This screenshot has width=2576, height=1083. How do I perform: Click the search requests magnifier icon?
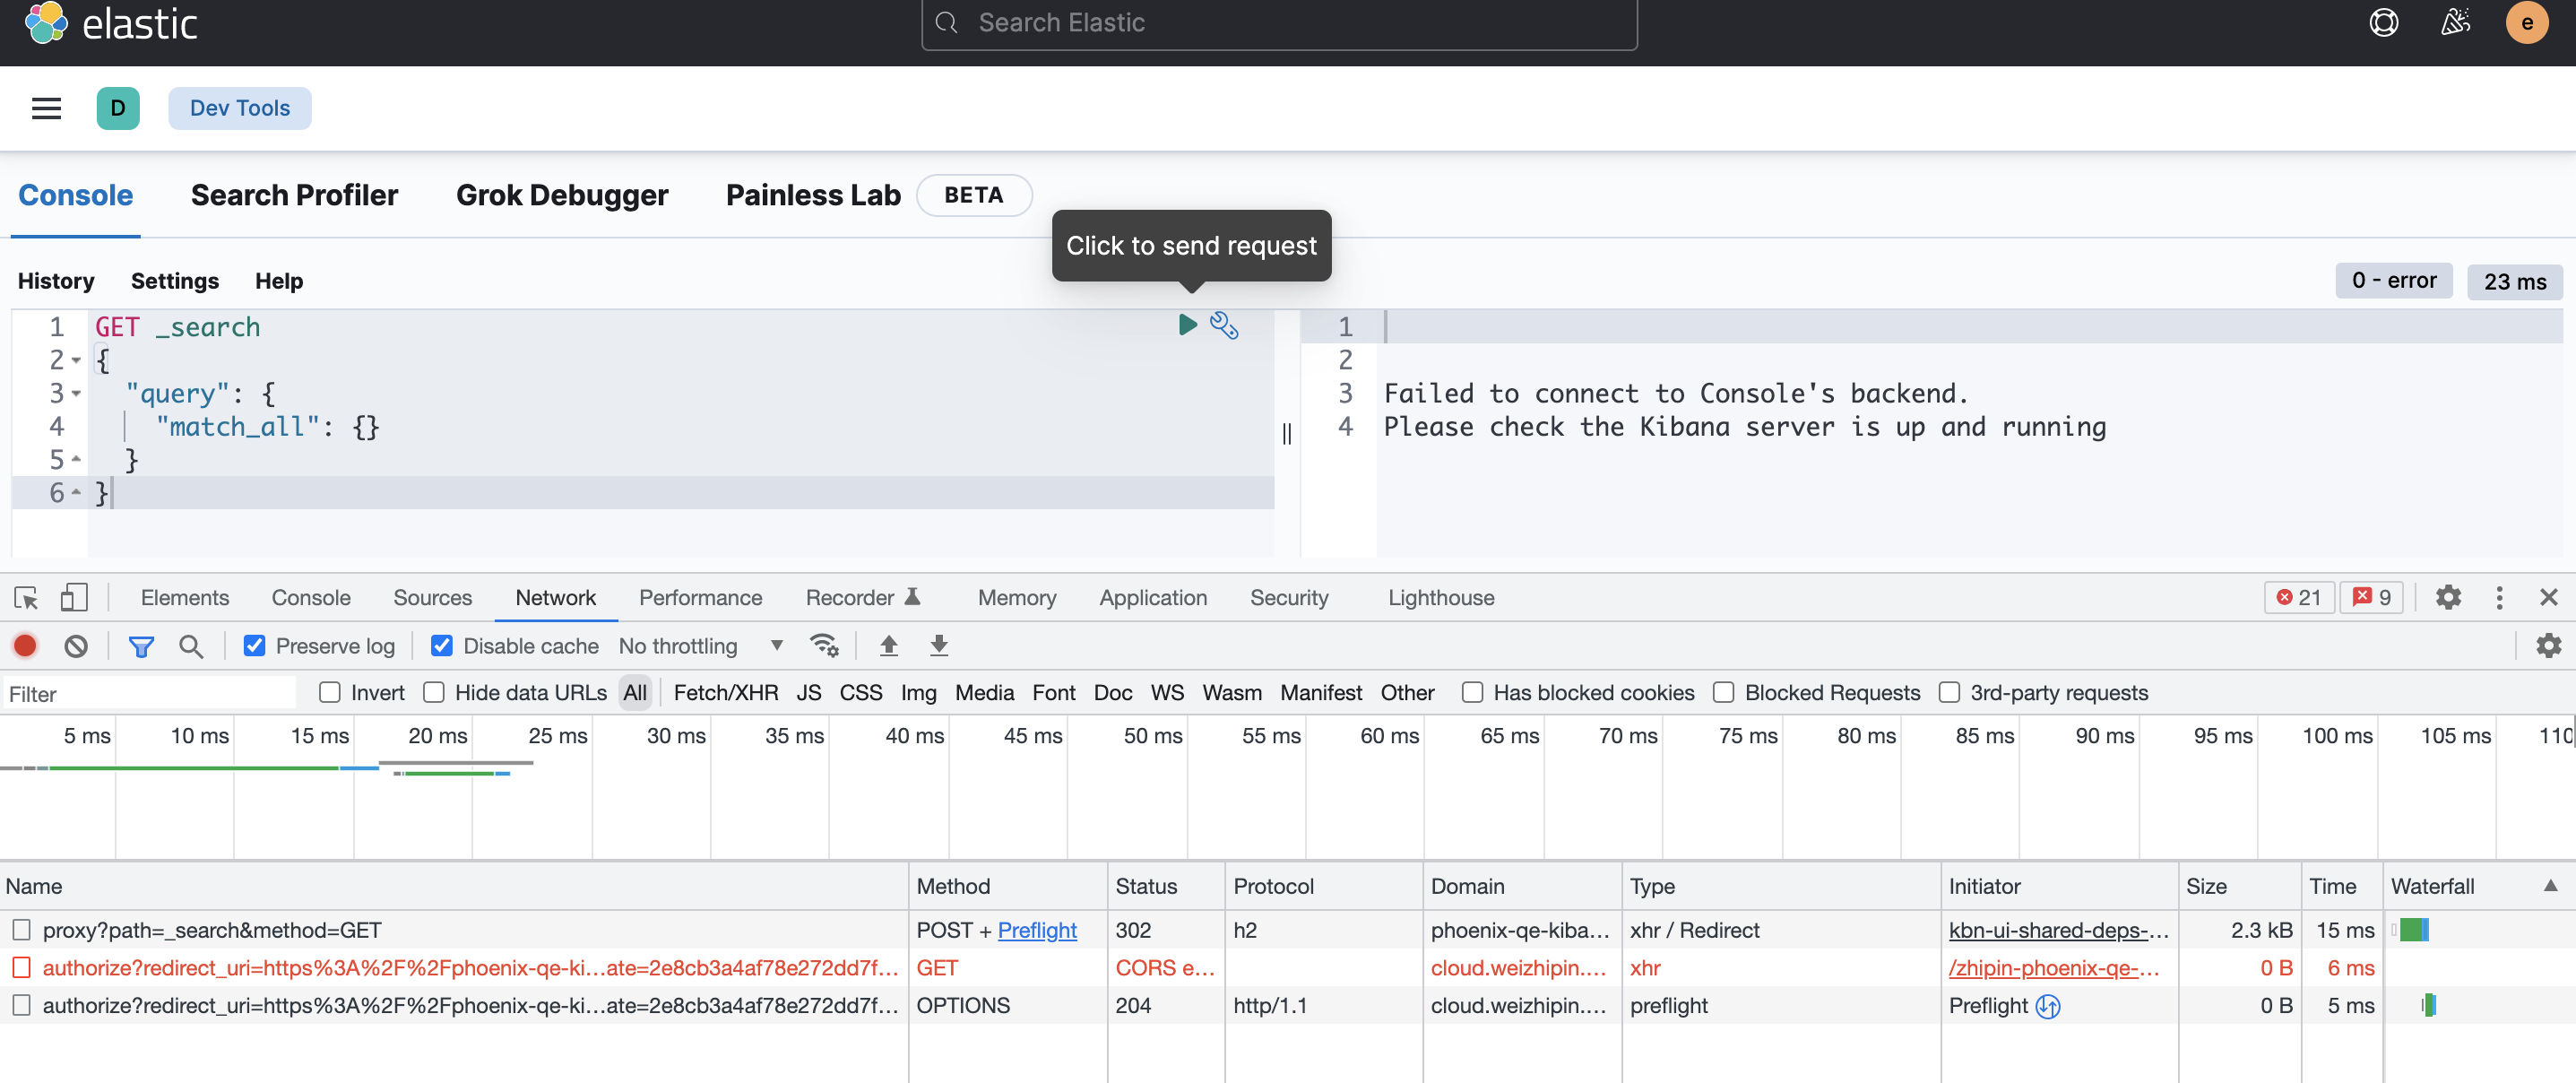tap(191, 645)
